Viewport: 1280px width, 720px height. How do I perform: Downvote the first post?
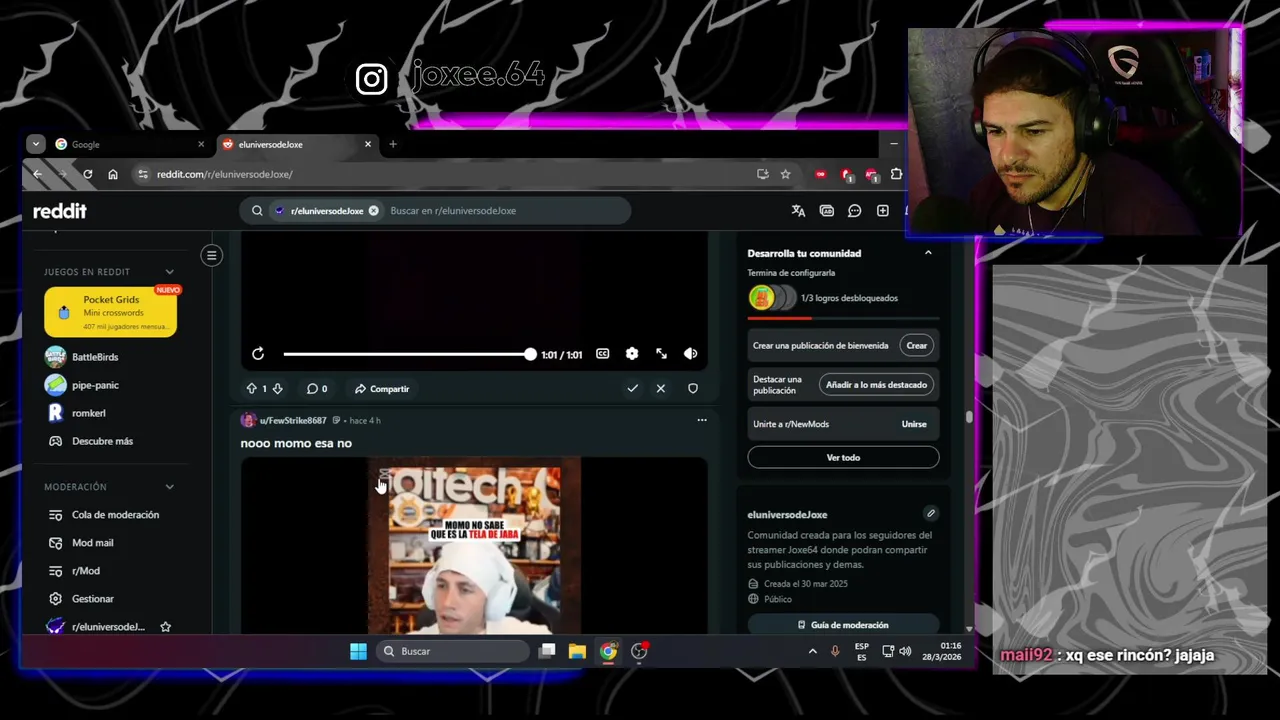(x=277, y=388)
